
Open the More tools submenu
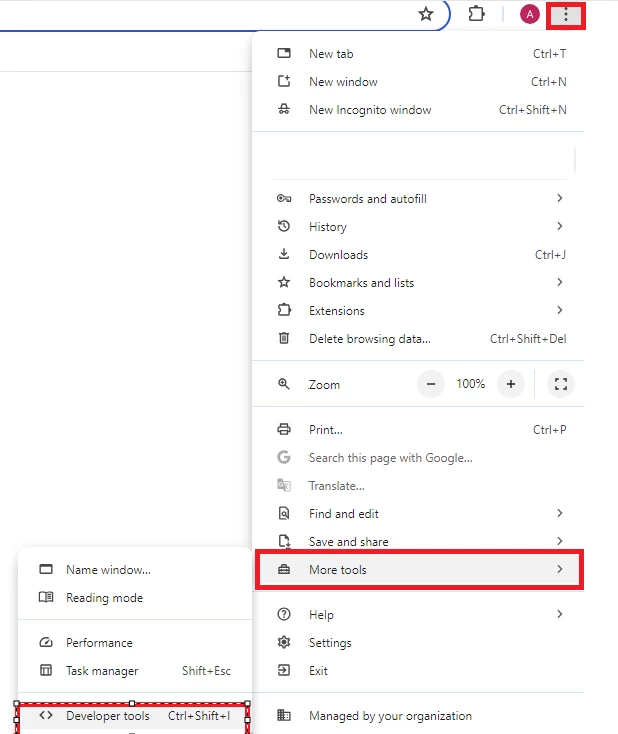click(x=419, y=570)
